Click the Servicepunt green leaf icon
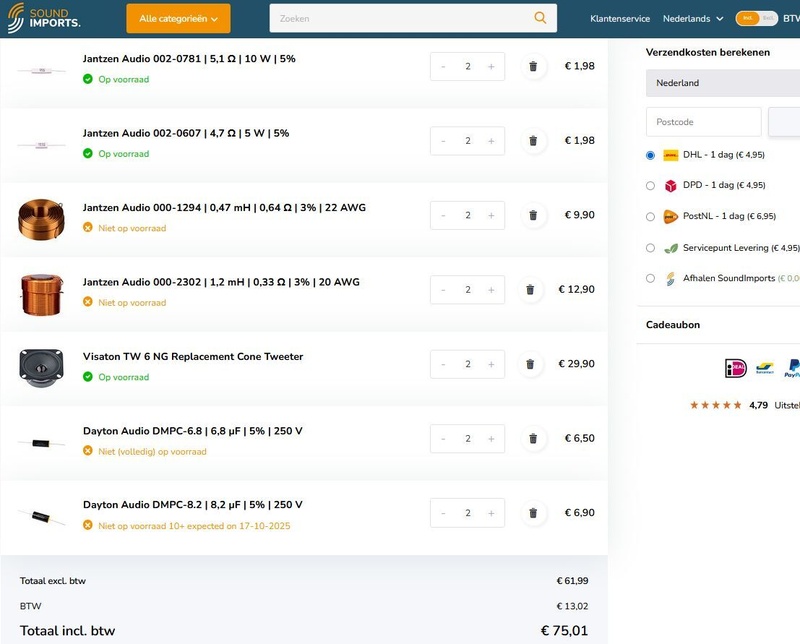800x644 pixels. [x=670, y=249]
